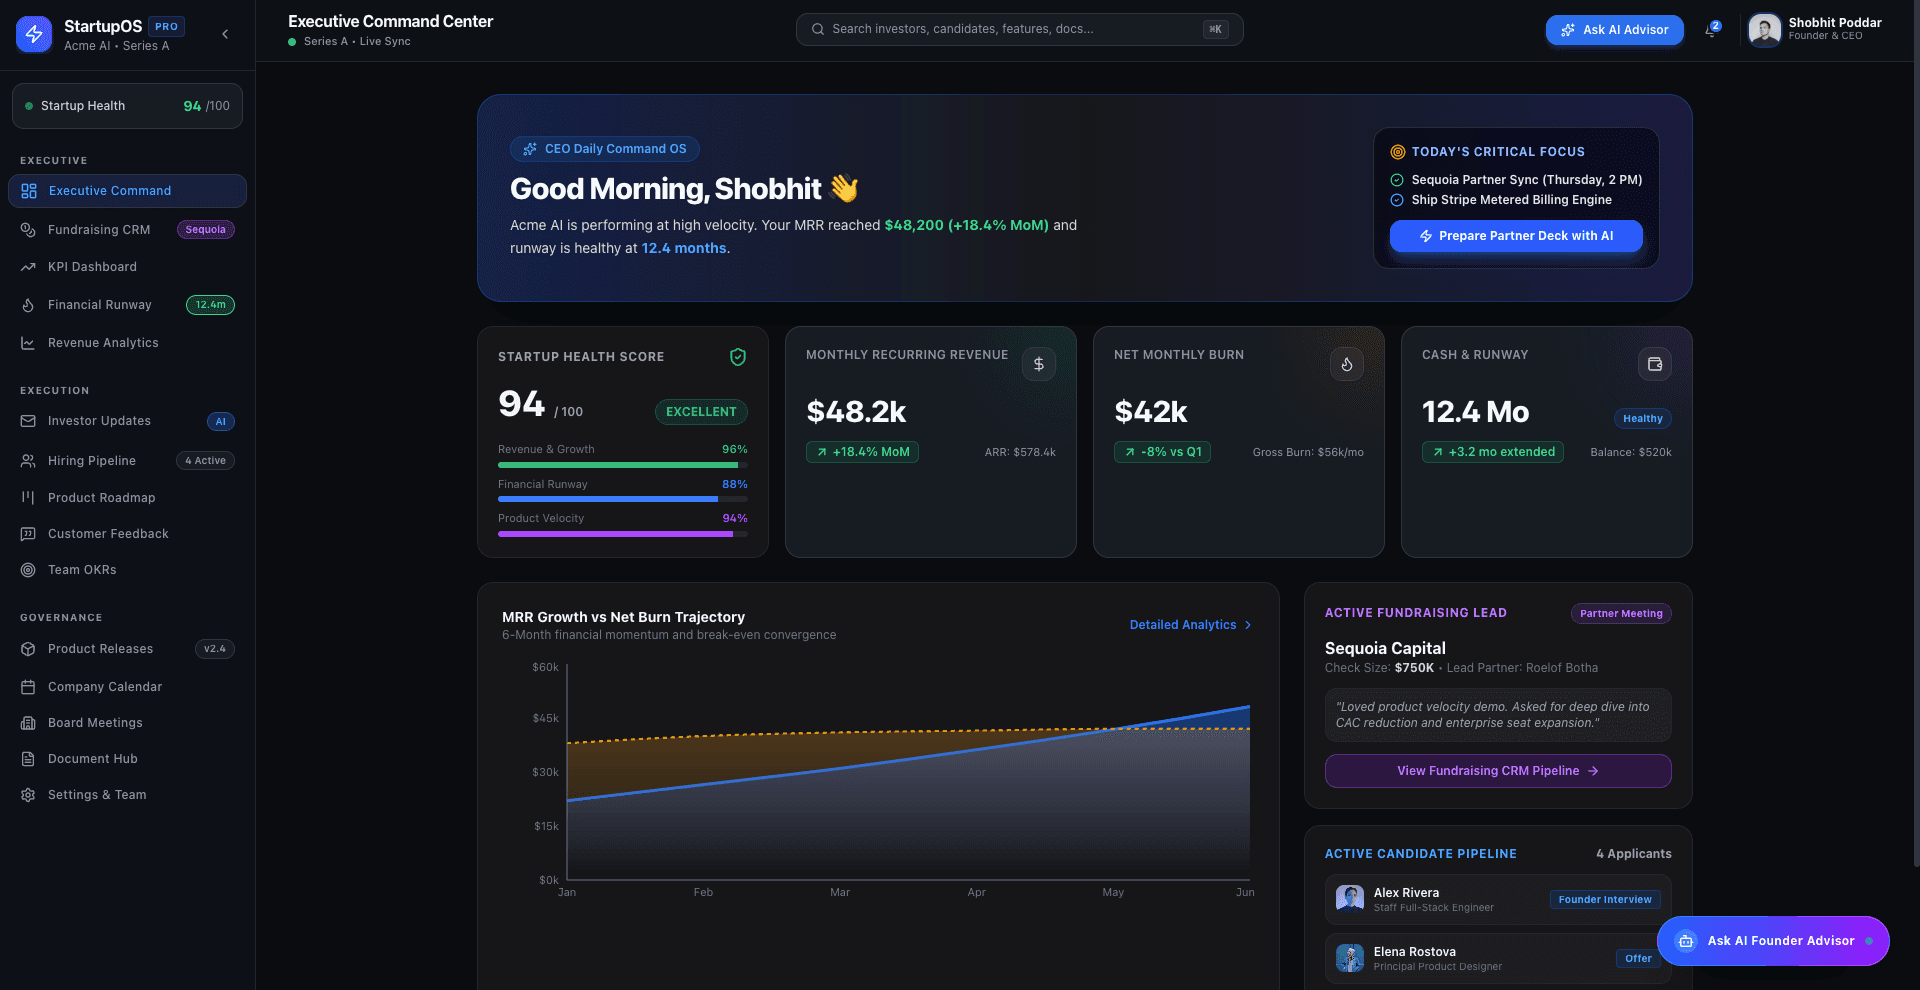
Task: Select Revenue Analytics in the sidebar
Action: tap(127, 343)
